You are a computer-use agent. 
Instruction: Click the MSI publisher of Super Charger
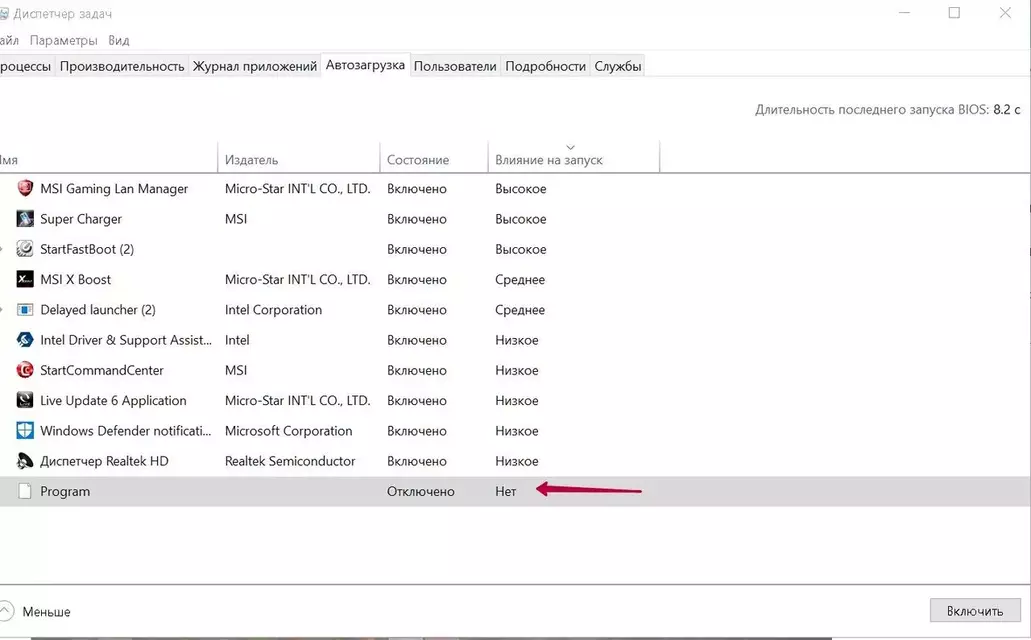[x=236, y=219]
